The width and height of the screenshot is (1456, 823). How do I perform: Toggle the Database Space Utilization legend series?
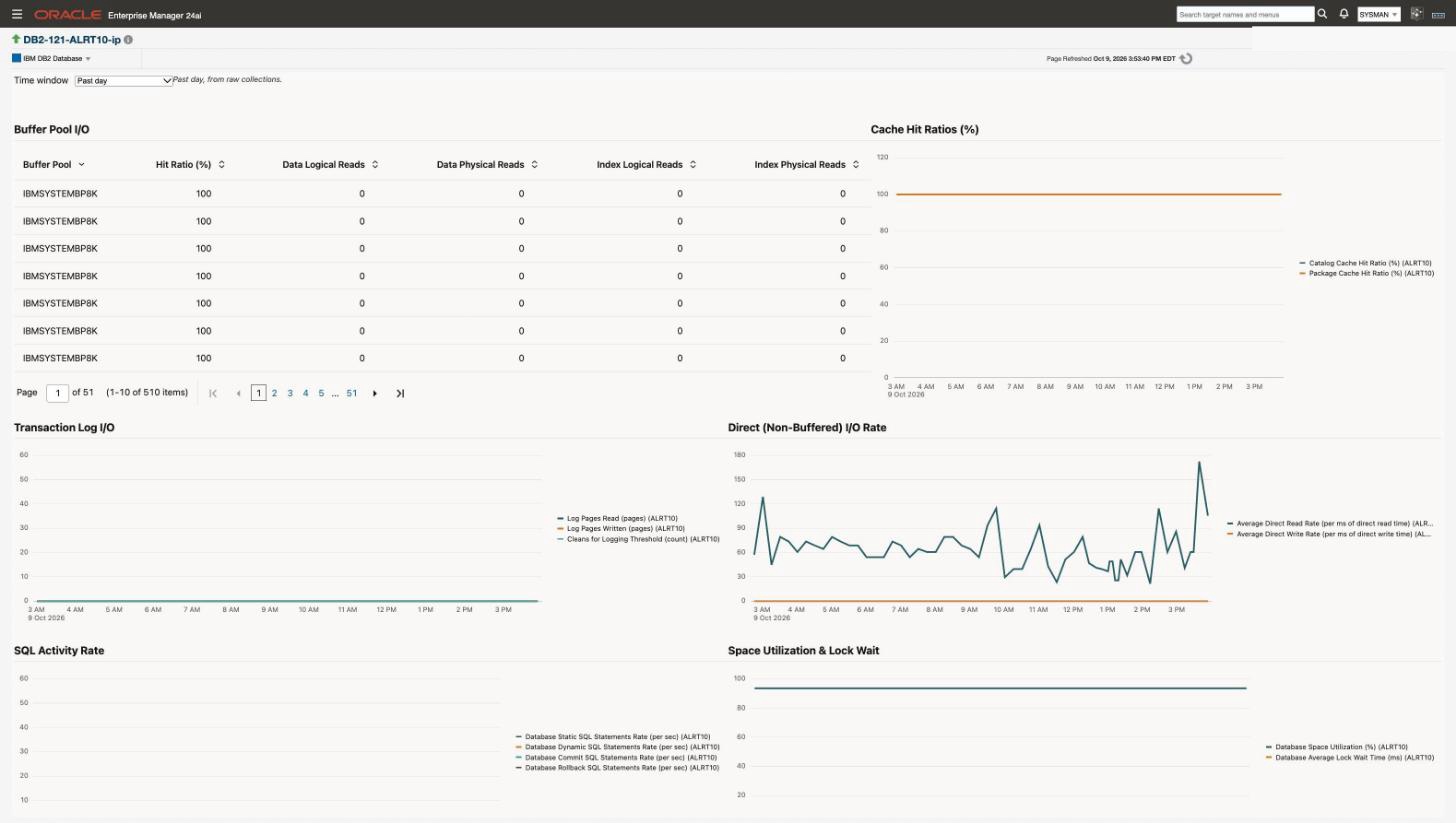[1337, 747]
